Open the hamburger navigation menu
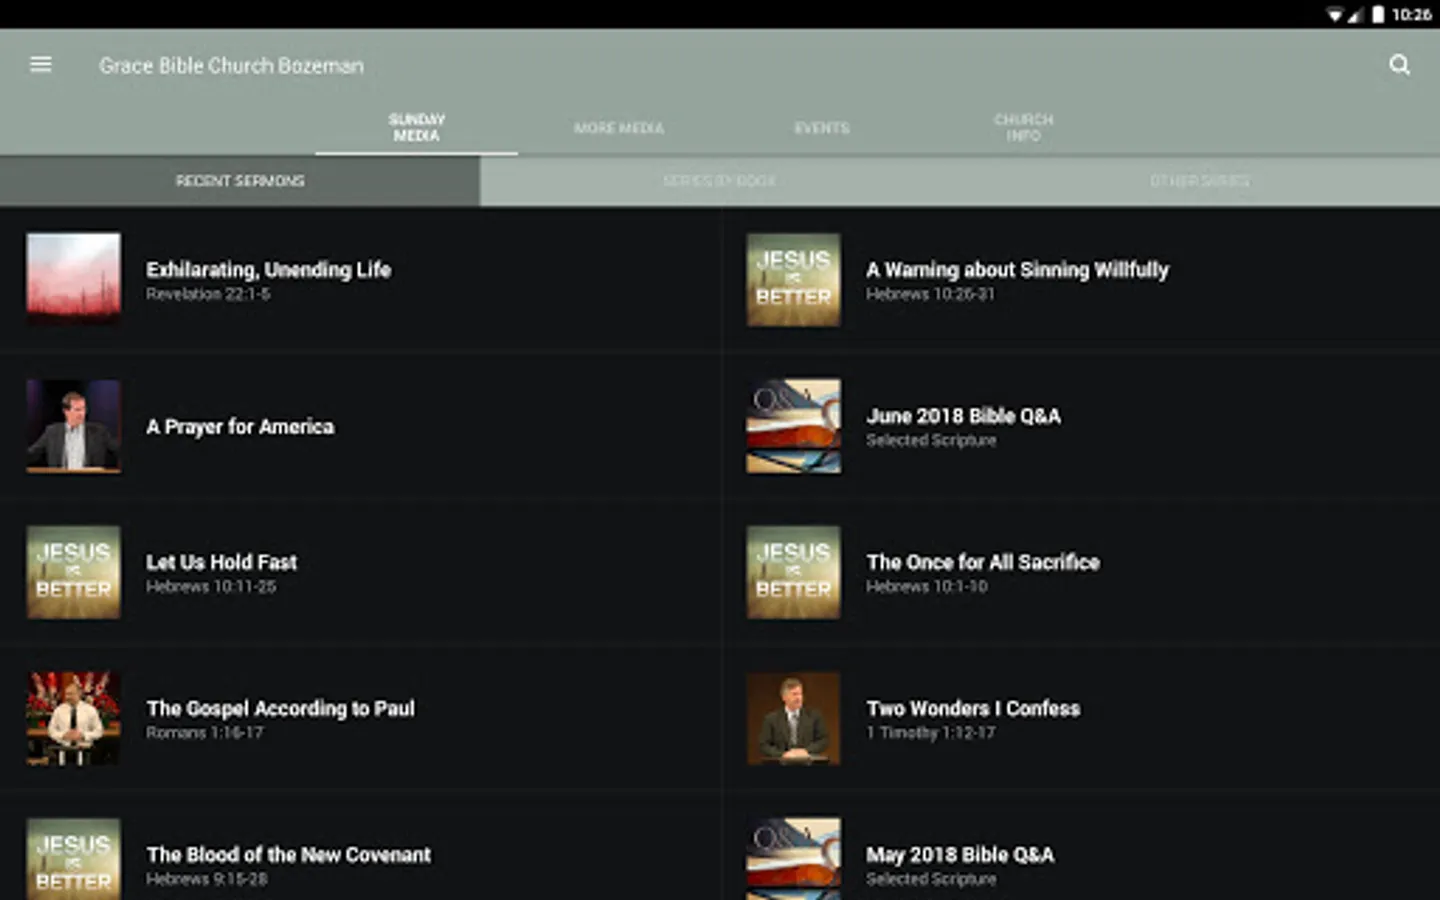Screen dimensions: 1440x900 [x=41, y=65]
